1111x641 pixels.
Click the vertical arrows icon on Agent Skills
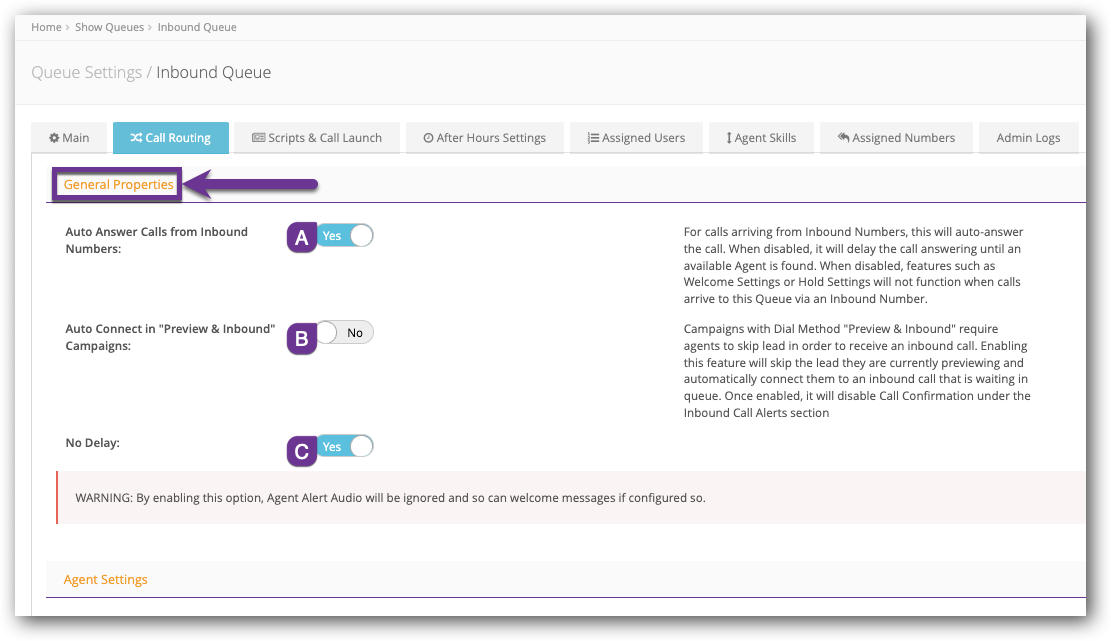pos(729,138)
